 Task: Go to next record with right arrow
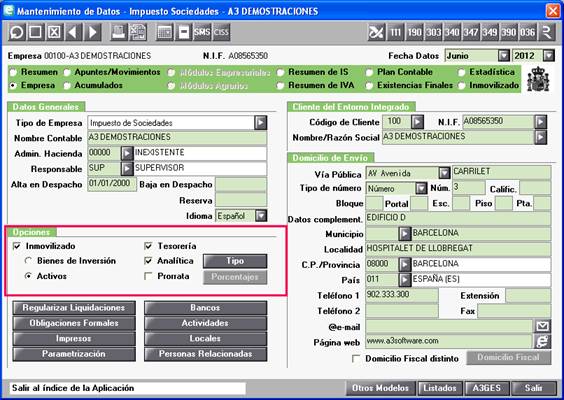[92, 32]
